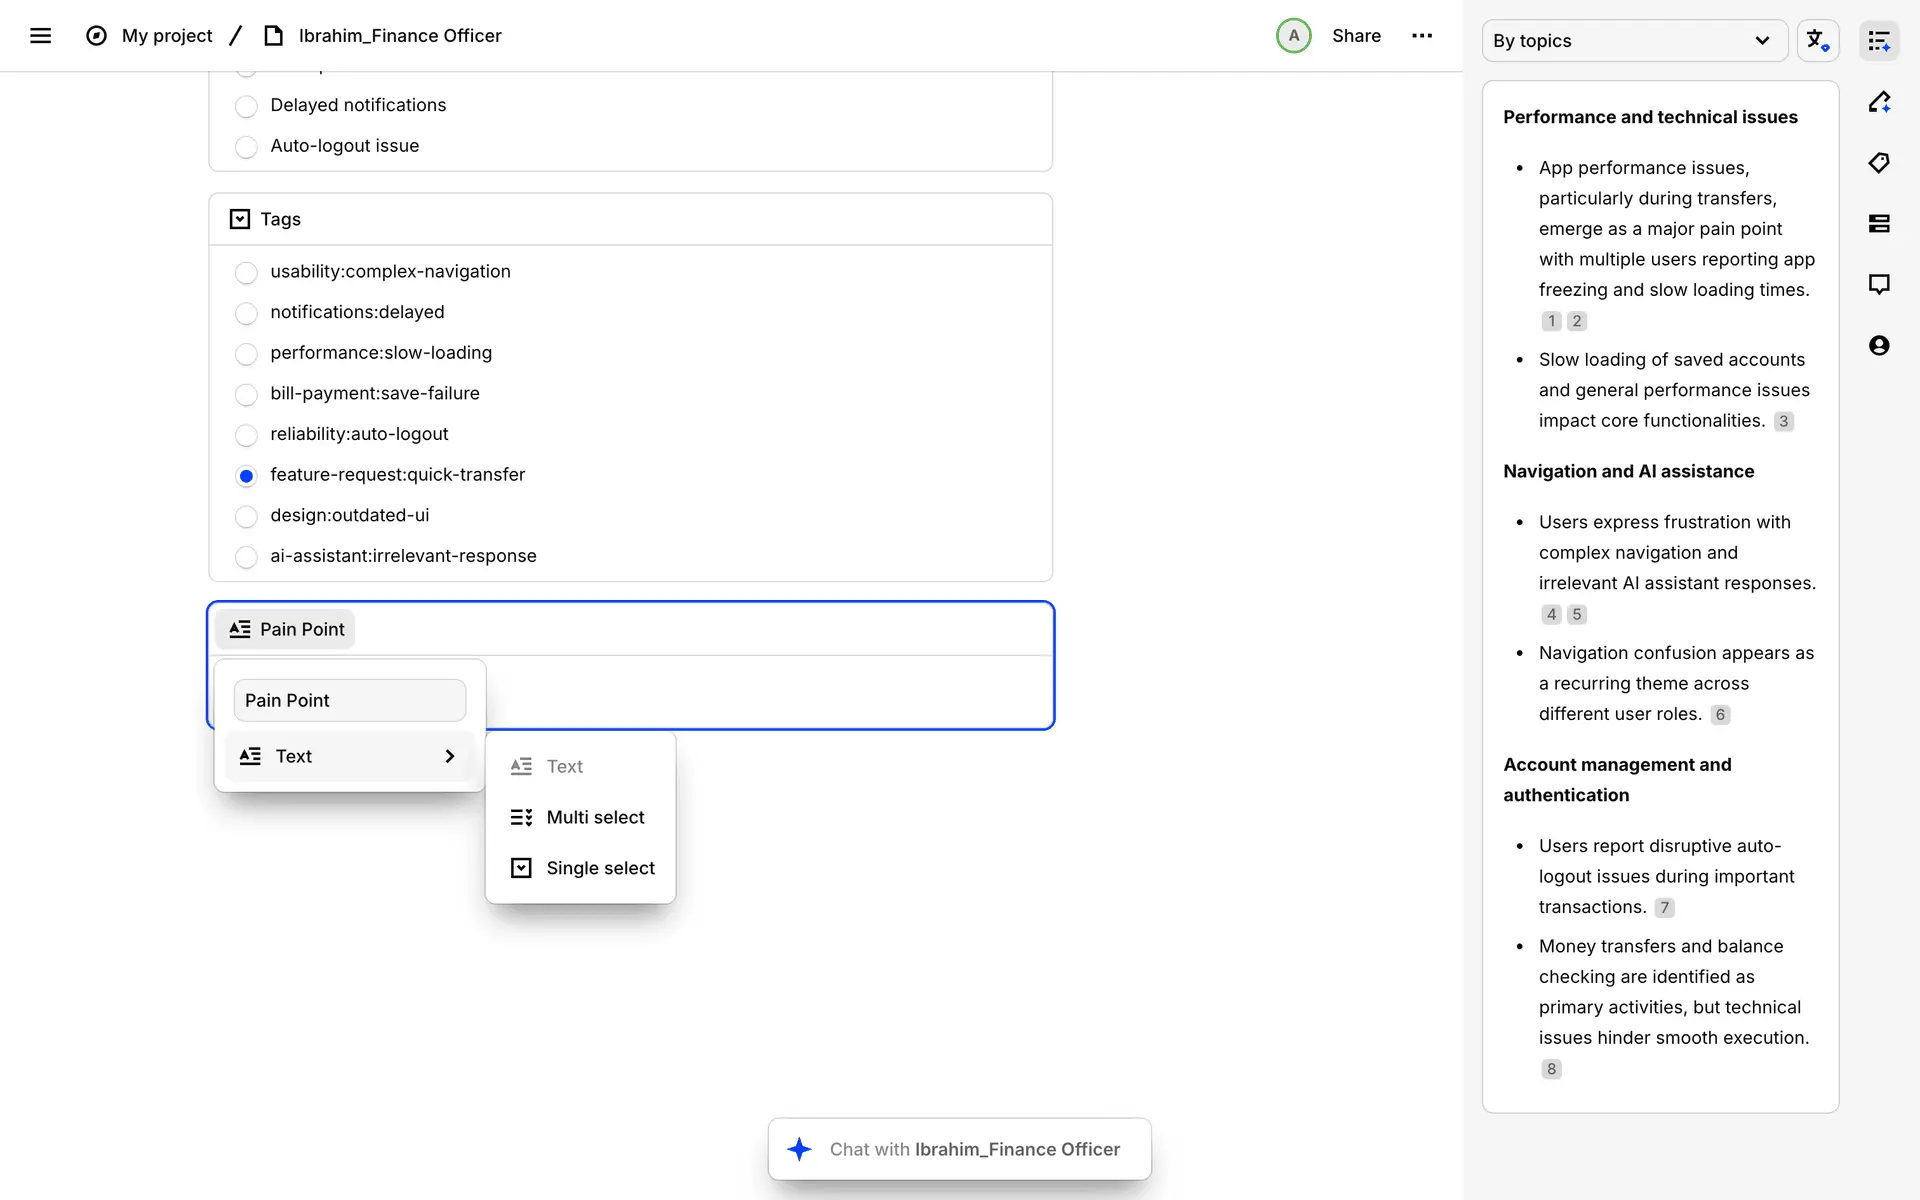1920x1200 pixels.
Task: Open the tags sidebar icon
Action: 1879,163
